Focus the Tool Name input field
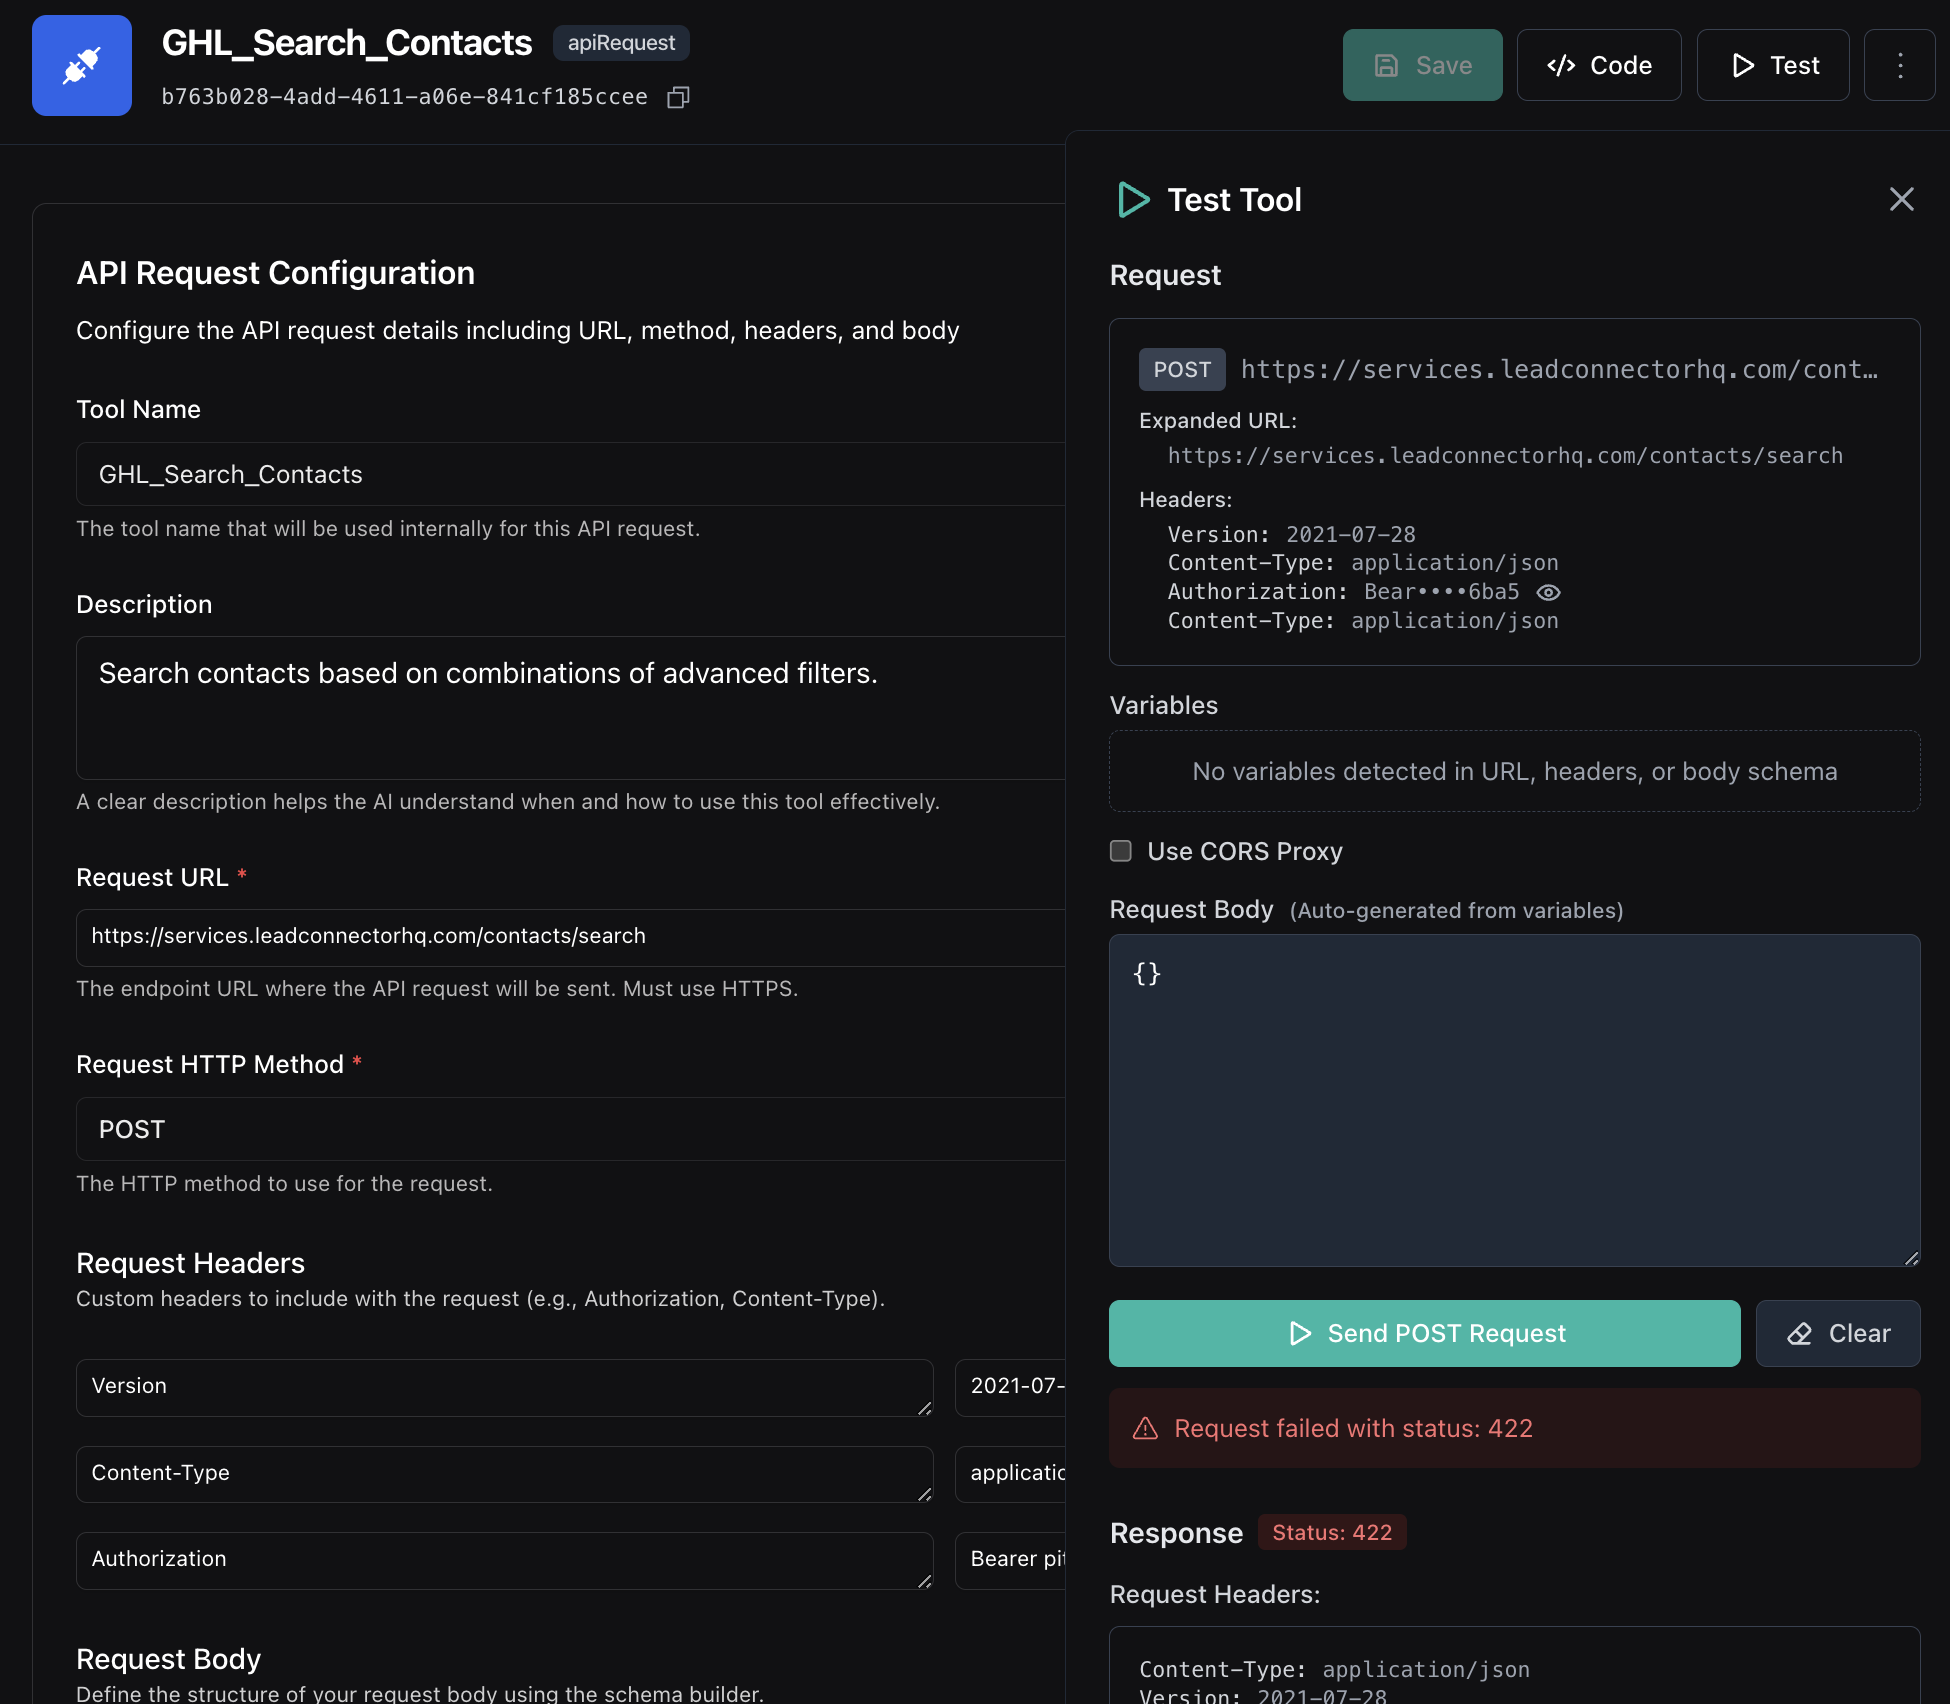 point(570,474)
